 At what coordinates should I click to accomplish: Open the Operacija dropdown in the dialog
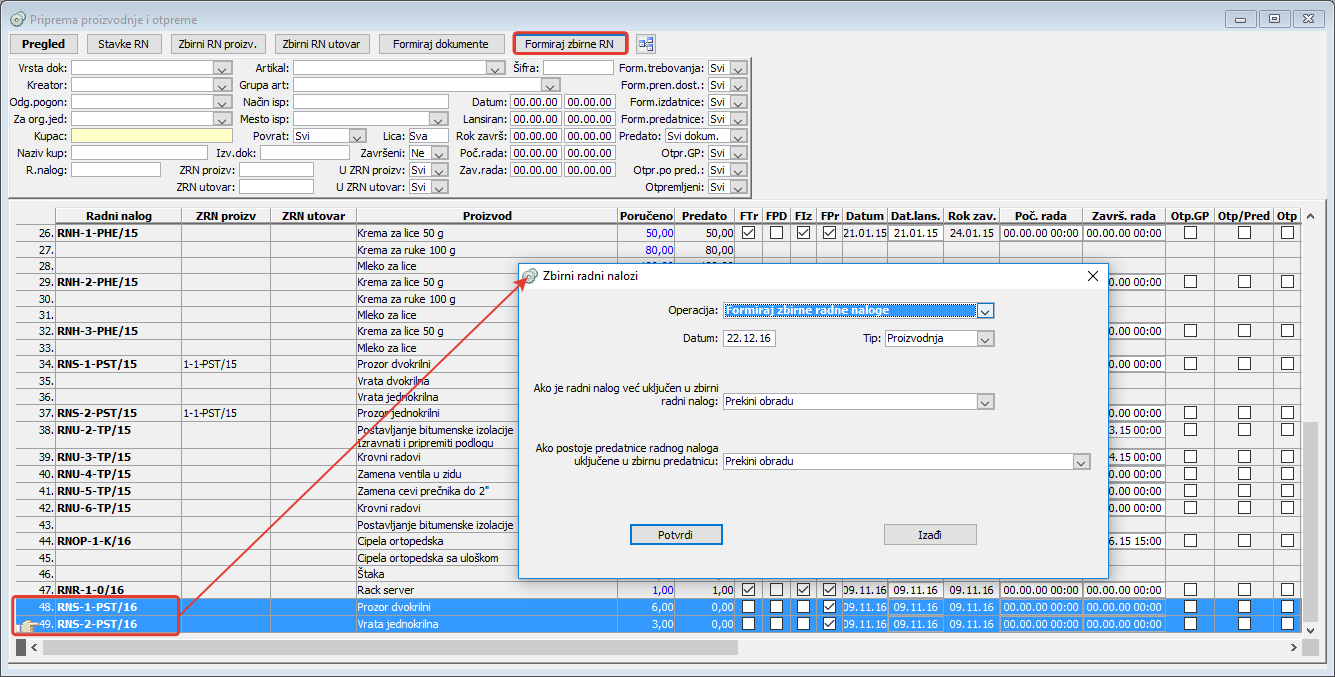985,311
